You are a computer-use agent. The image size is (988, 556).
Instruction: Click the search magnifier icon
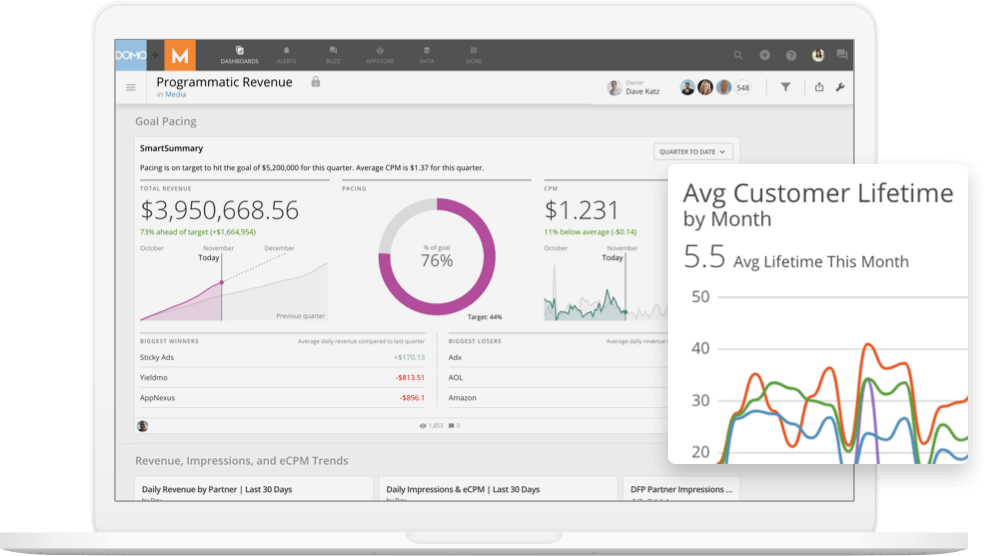(739, 56)
